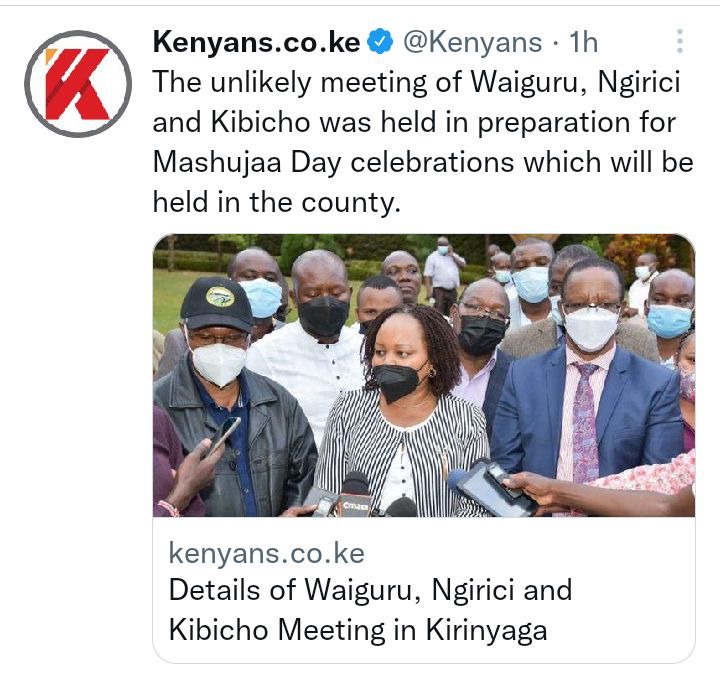Click 'Kibicho Meeting in Kirinyaga' headline text
The width and height of the screenshot is (720, 680).
(358, 630)
